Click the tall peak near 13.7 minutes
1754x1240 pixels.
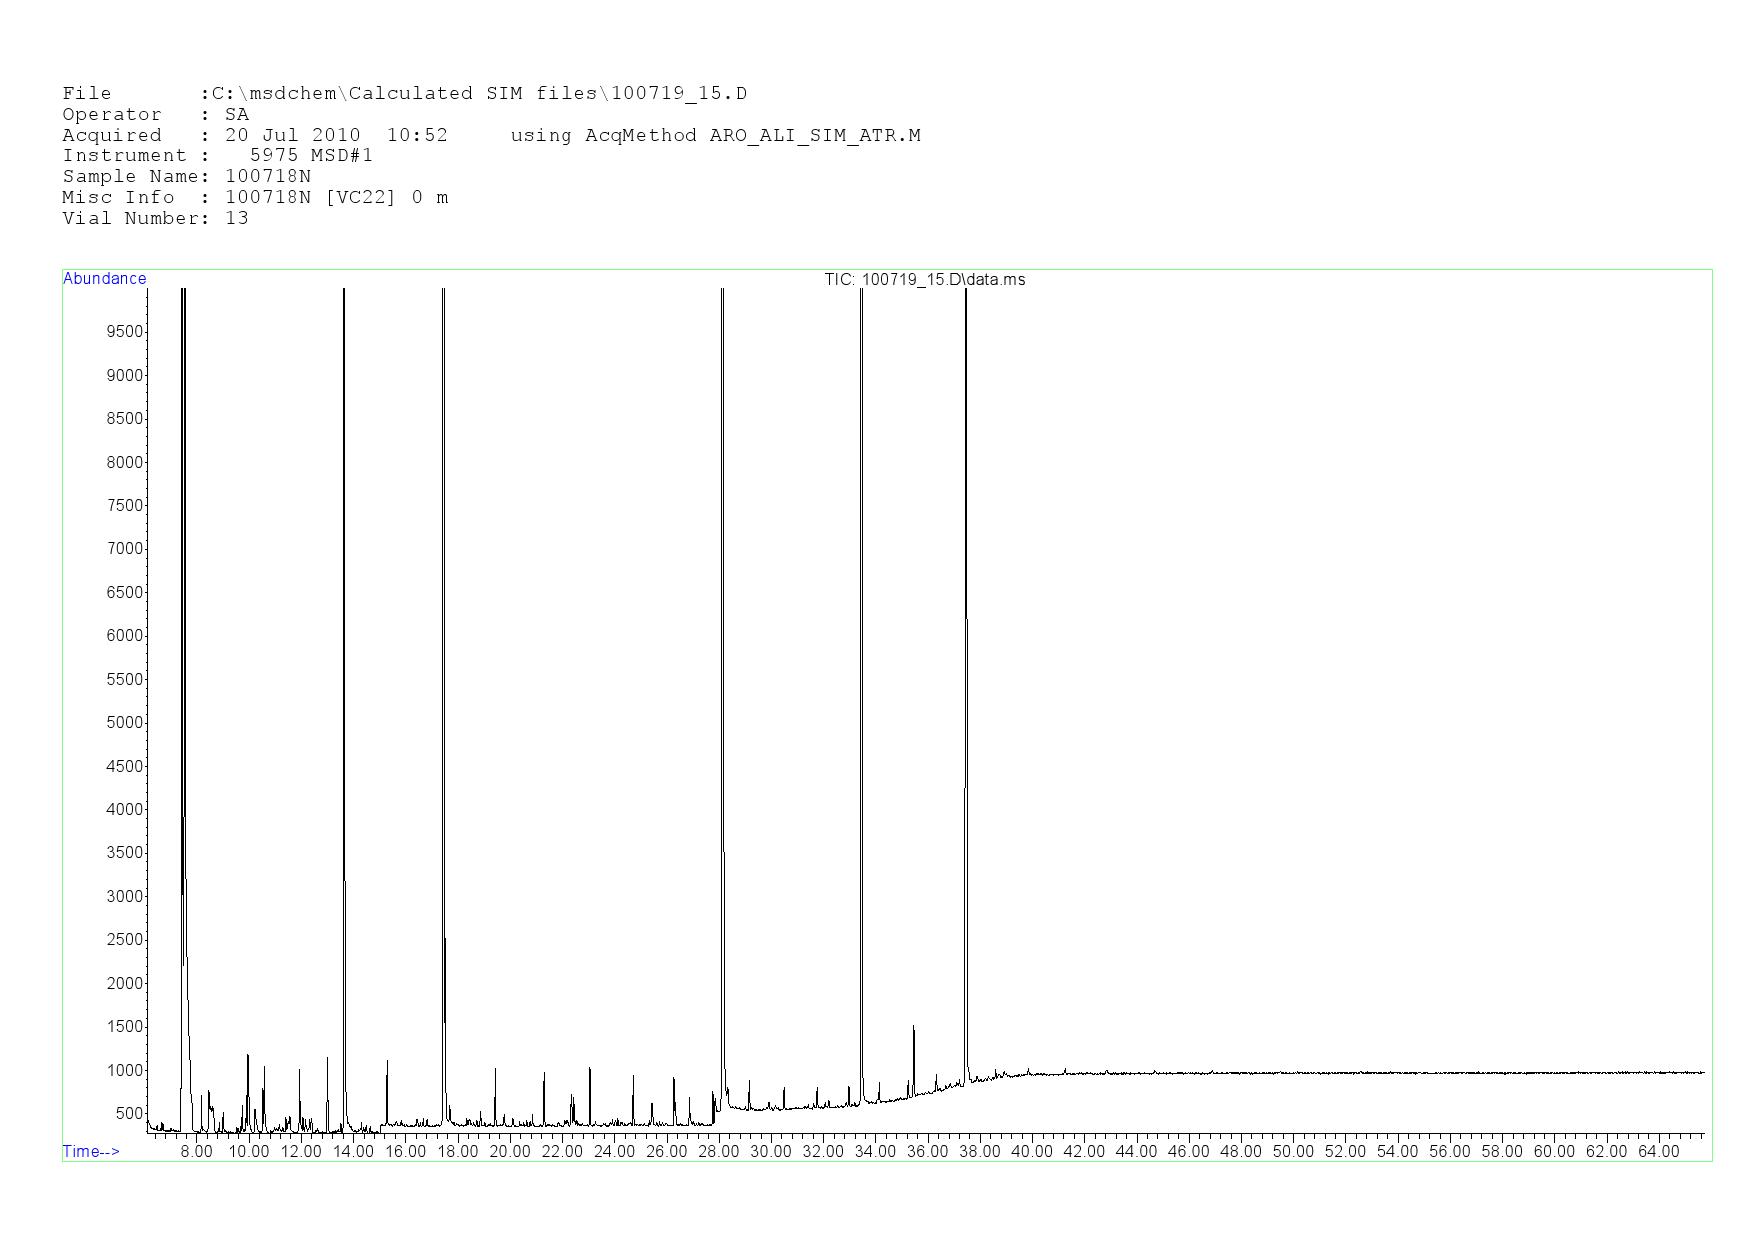pyautogui.click(x=344, y=700)
